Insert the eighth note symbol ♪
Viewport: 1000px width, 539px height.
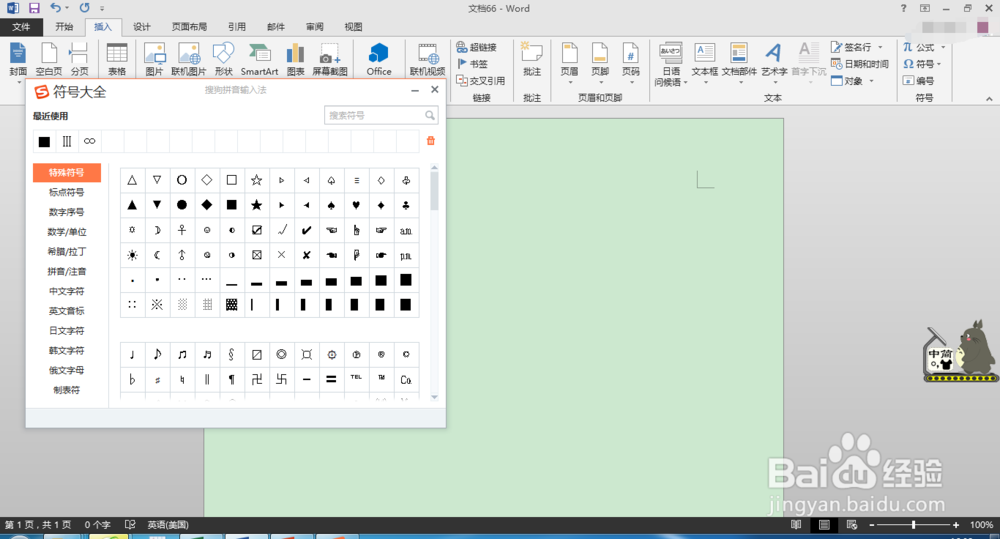click(x=157, y=354)
